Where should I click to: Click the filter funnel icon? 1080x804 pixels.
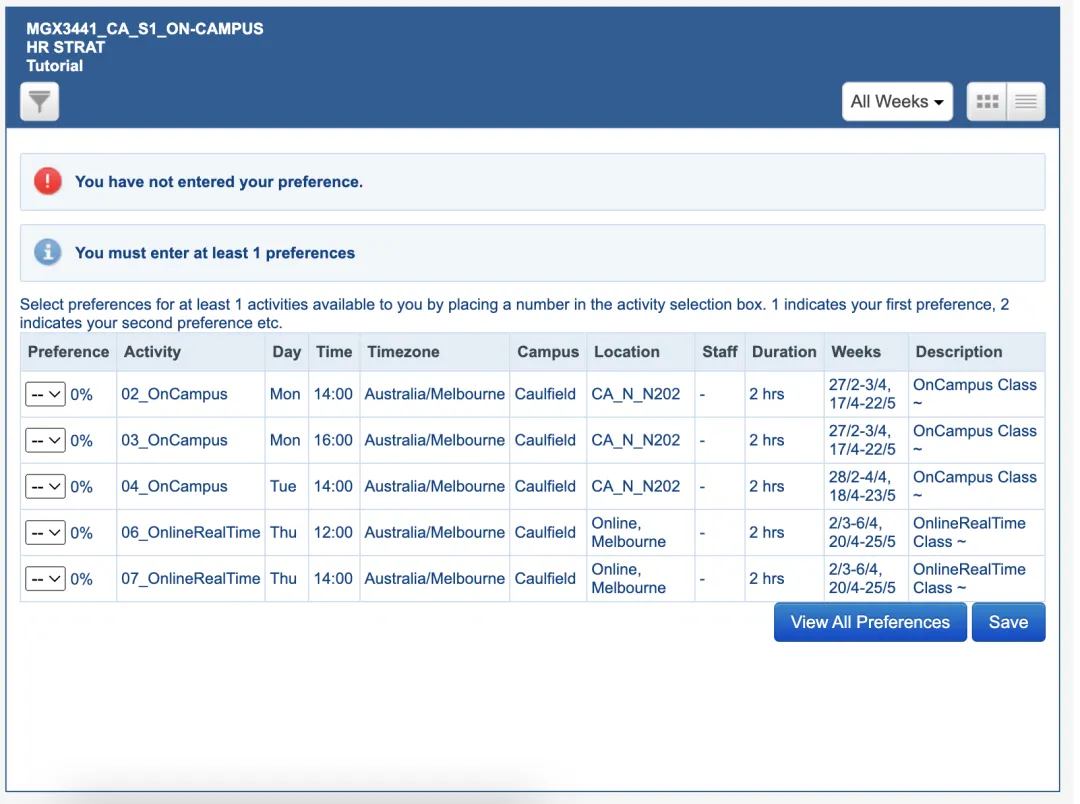[x=40, y=102]
